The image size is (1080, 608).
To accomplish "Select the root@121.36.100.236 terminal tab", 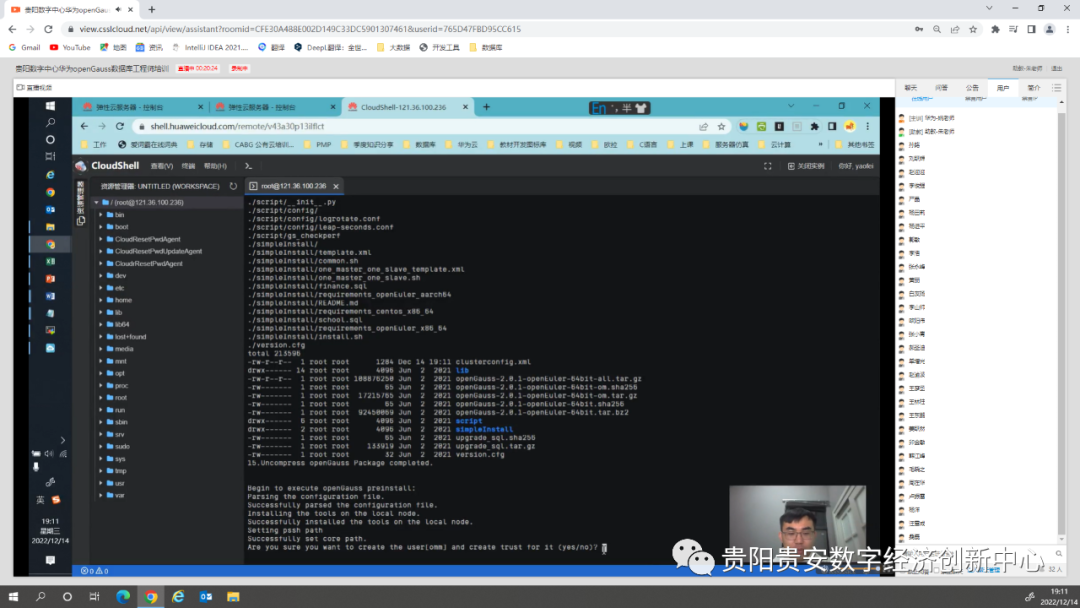I will (x=294, y=186).
